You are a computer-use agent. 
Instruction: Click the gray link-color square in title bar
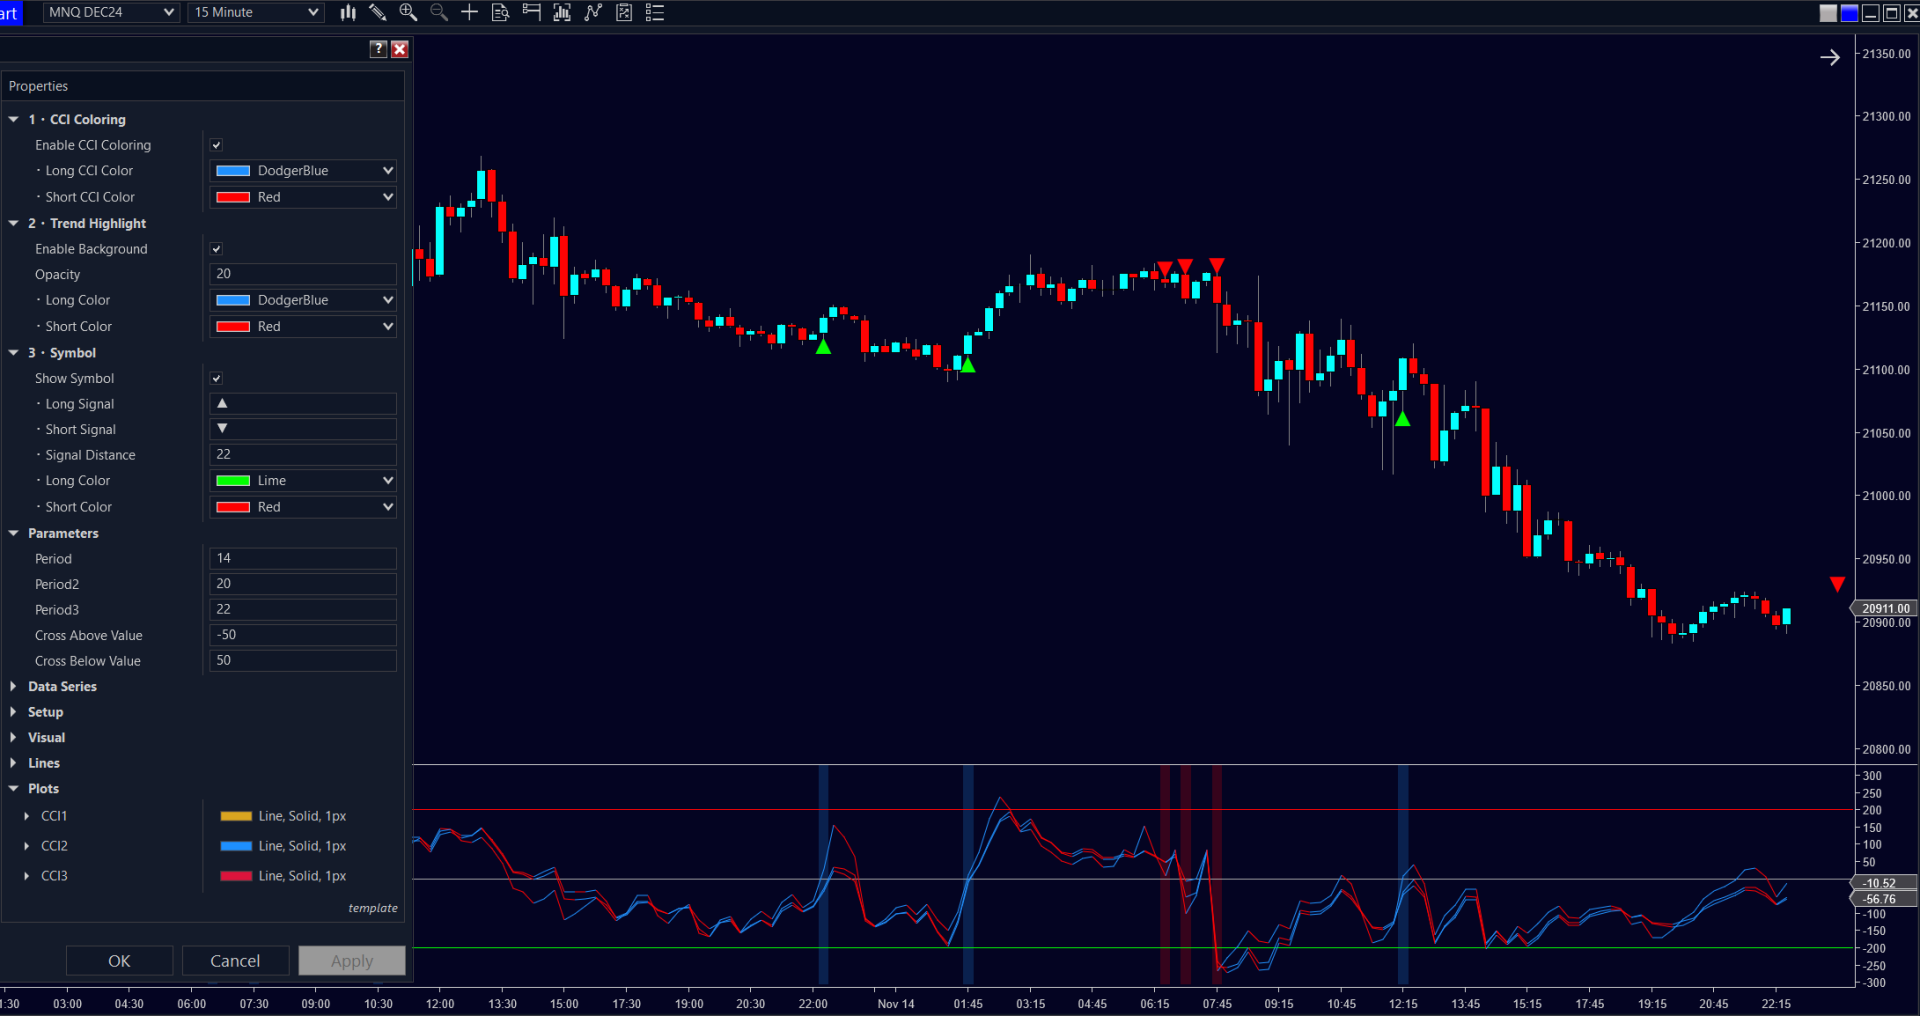click(x=1828, y=13)
